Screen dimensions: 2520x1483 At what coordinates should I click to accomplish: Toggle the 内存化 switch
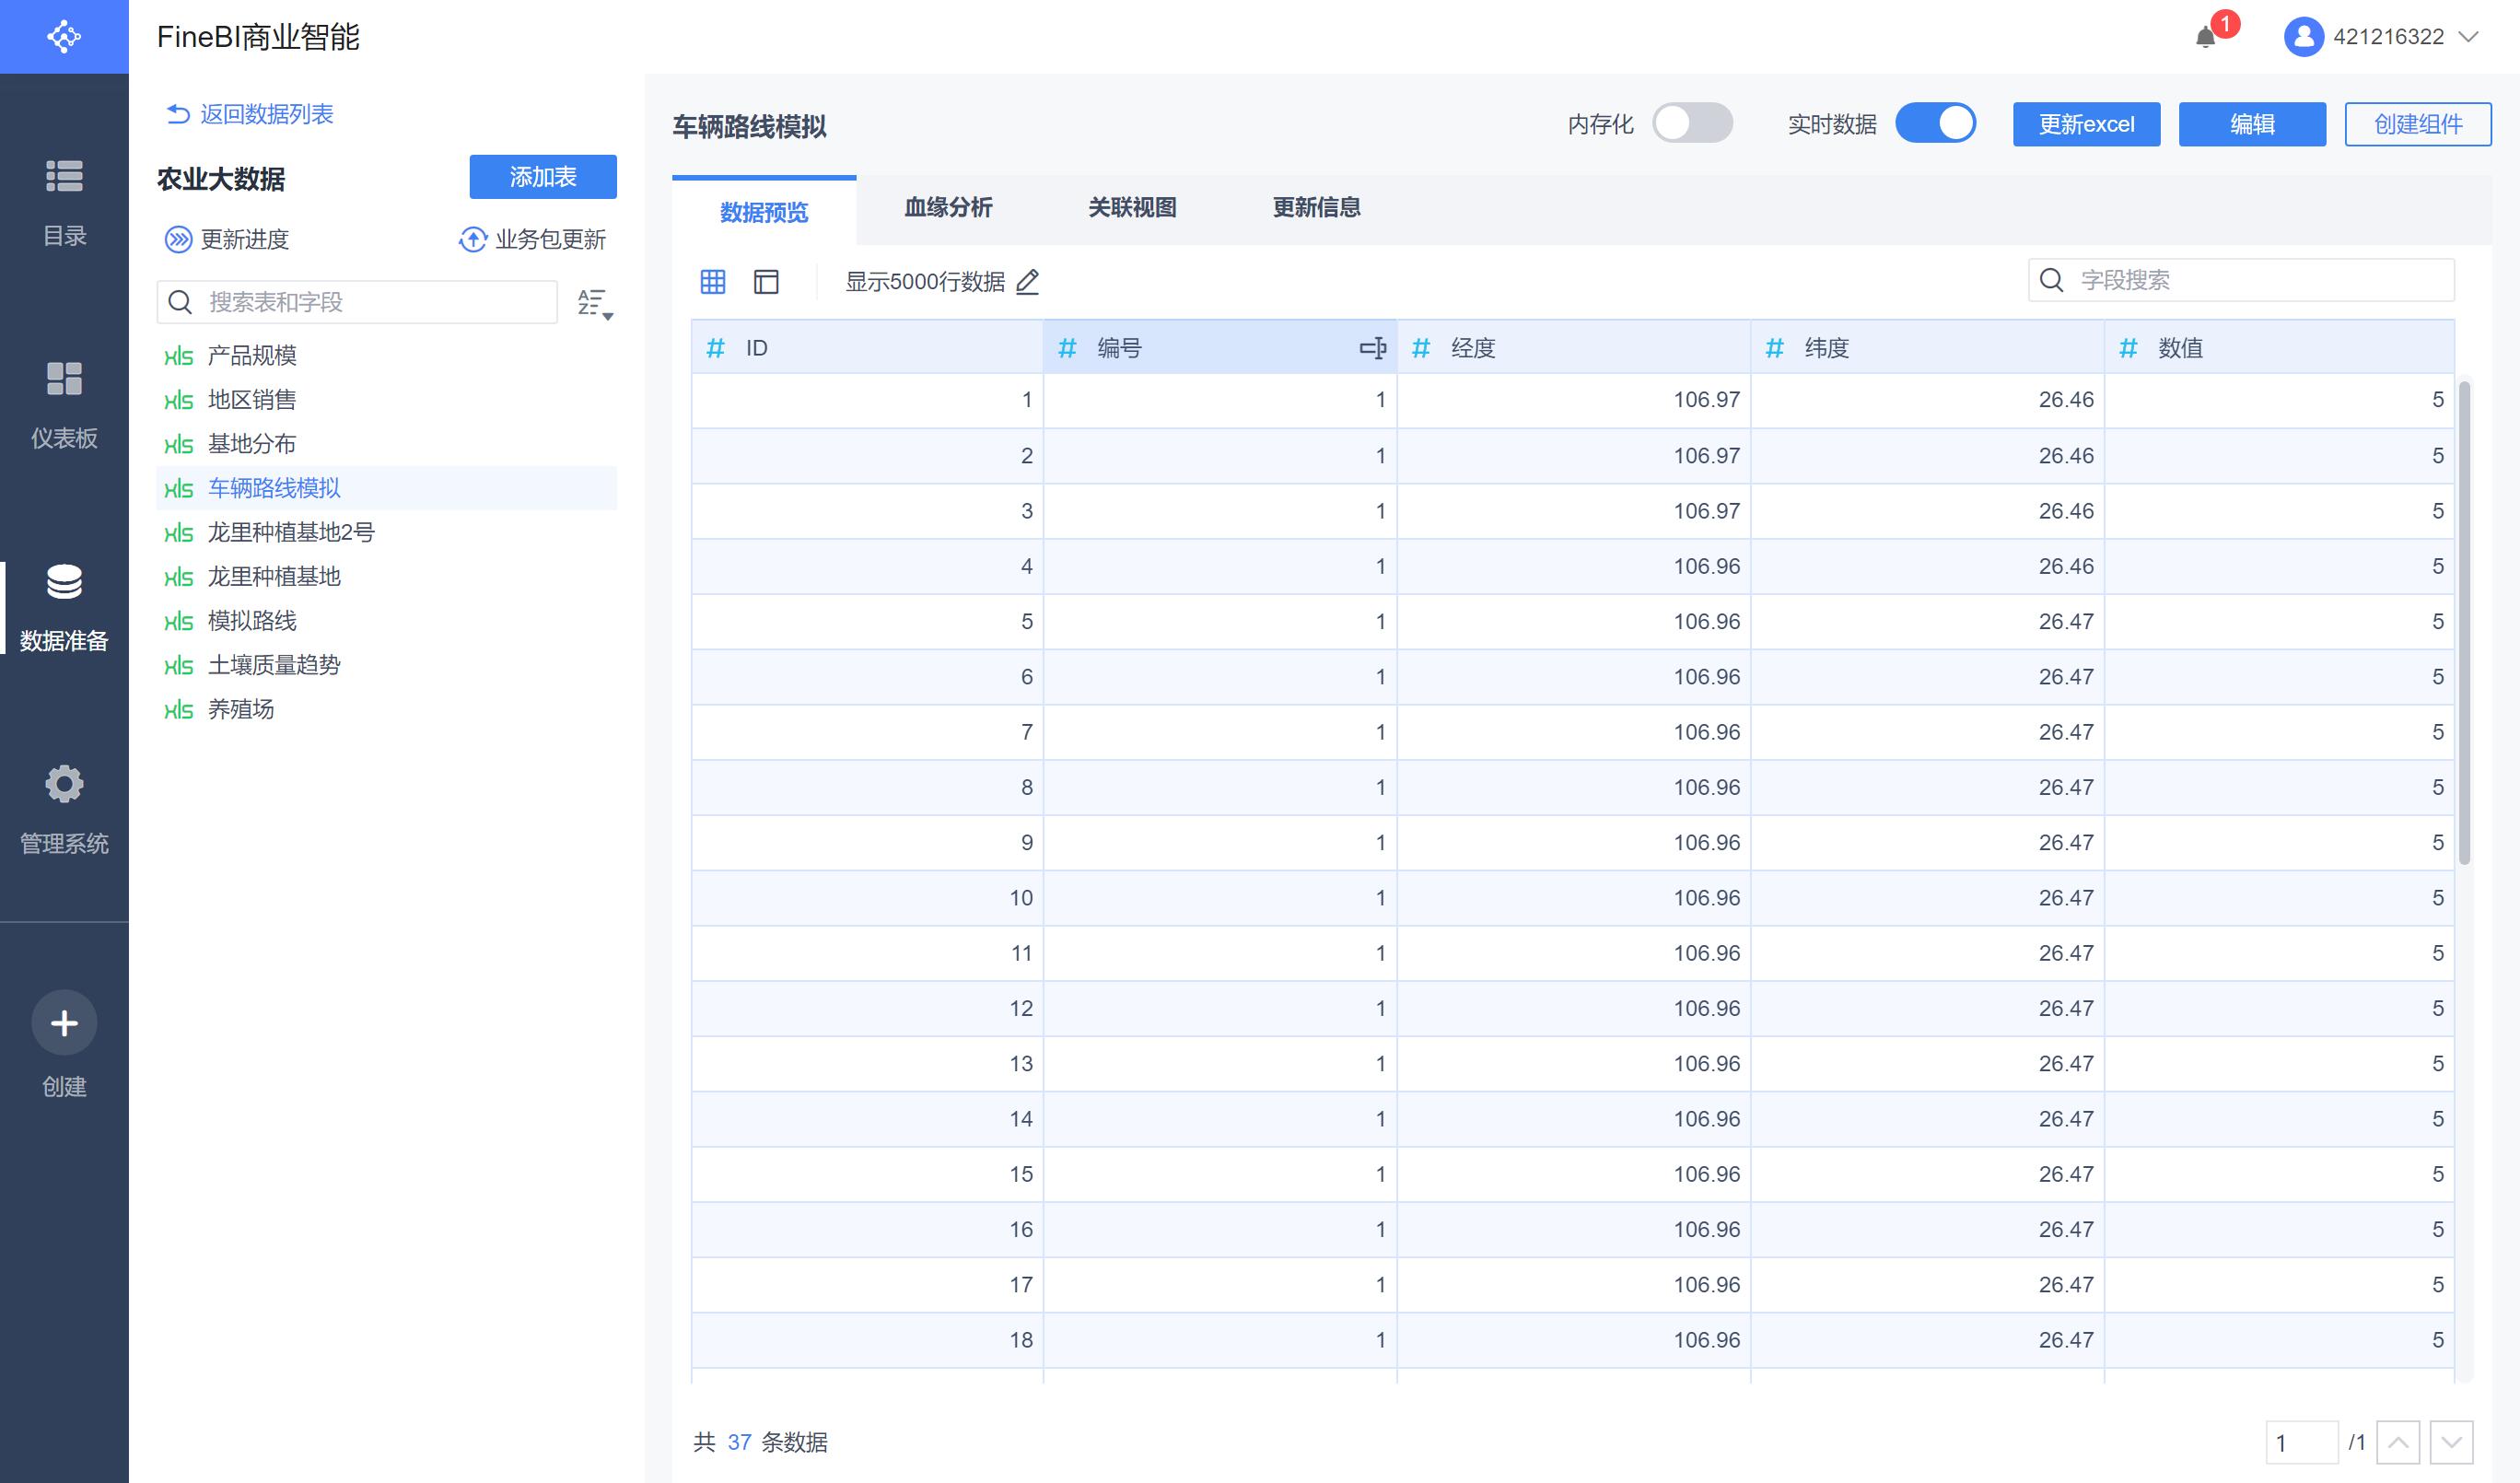coord(1692,124)
